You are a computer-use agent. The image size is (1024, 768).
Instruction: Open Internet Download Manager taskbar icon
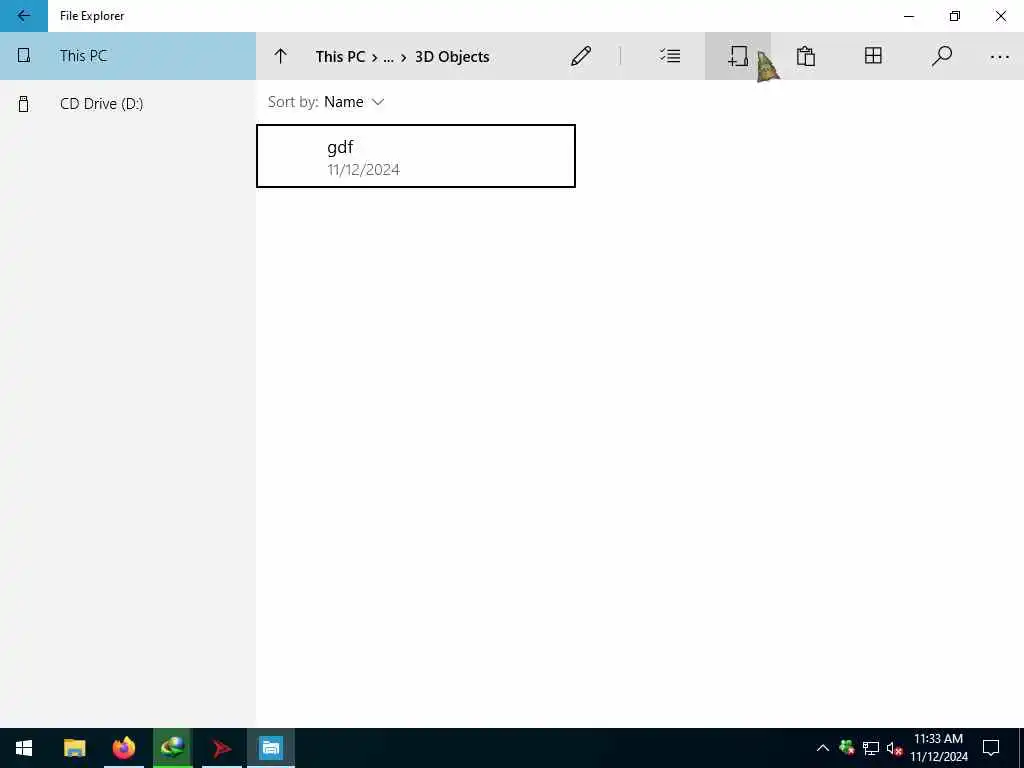coord(172,748)
